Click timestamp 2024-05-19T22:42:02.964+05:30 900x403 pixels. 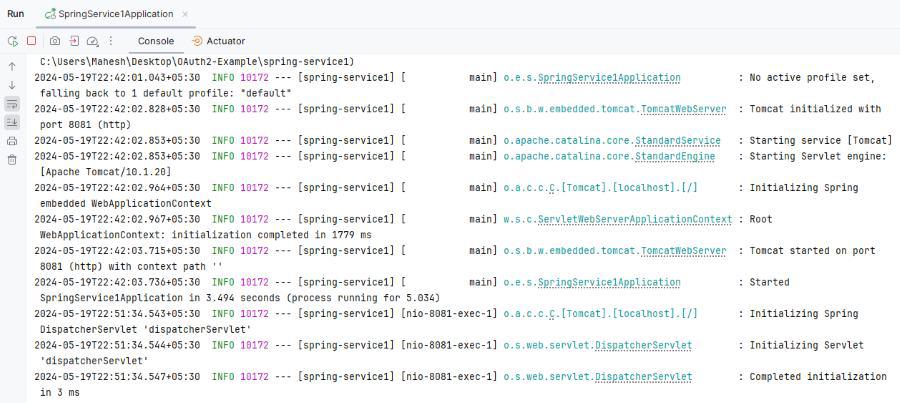pyautogui.click(x=117, y=188)
